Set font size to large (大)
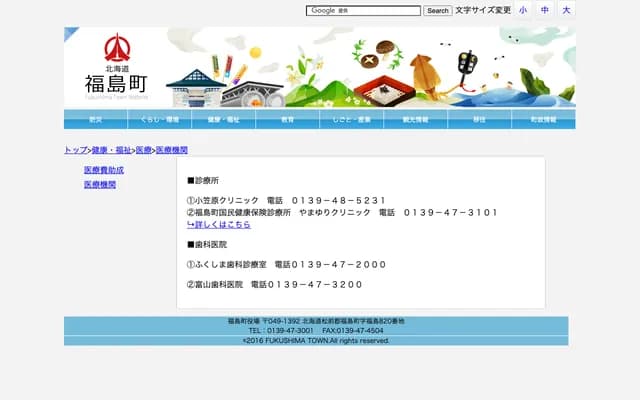This screenshot has height=400, width=640. [x=566, y=10]
